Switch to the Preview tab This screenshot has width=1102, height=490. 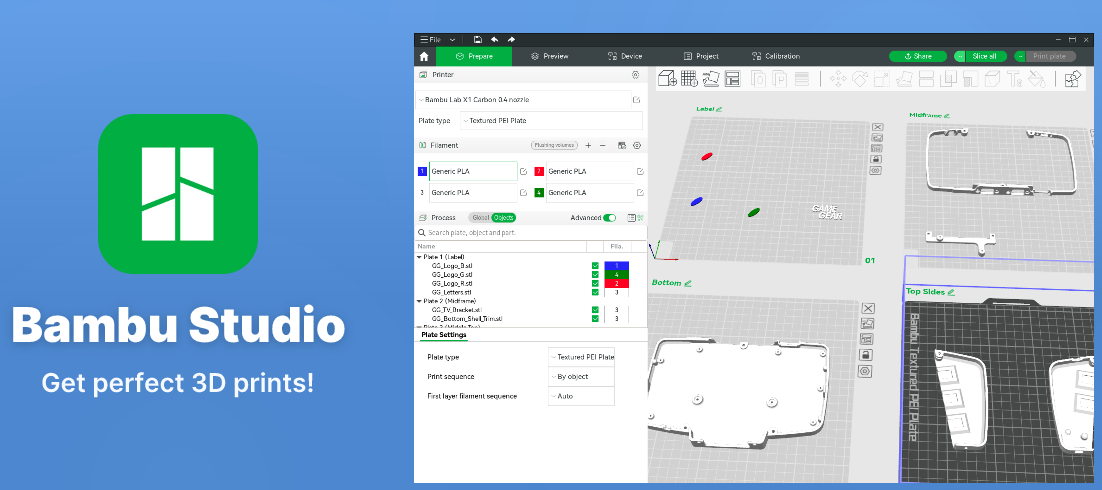click(550, 57)
